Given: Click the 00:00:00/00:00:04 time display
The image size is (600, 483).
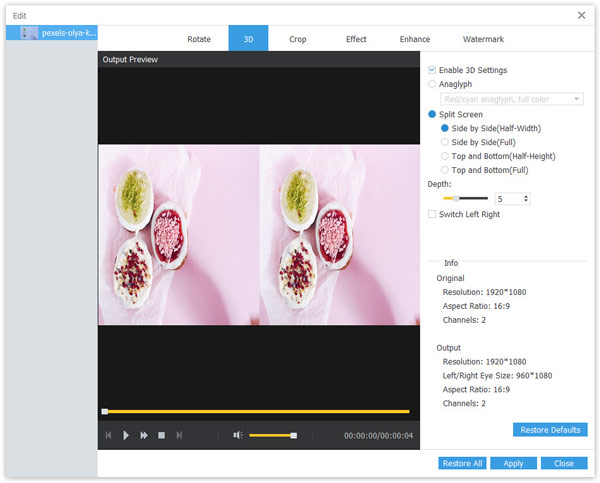Looking at the screenshot, I should click(x=378, y=436).
